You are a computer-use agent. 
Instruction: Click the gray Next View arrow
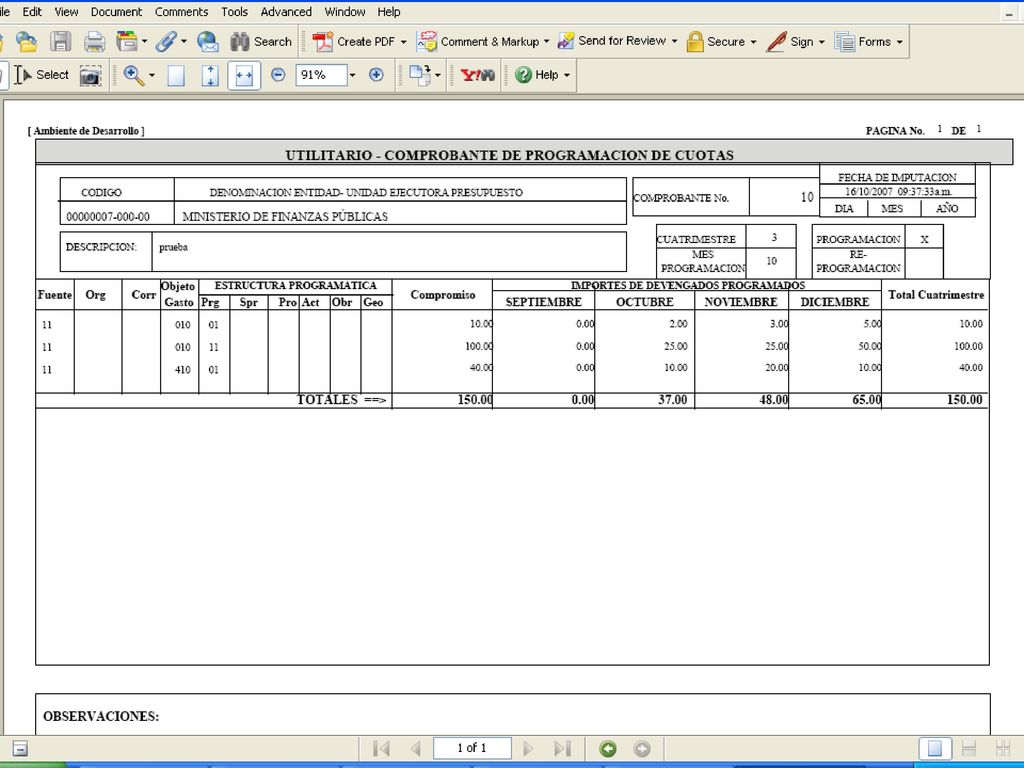click(x=642, y=748)
